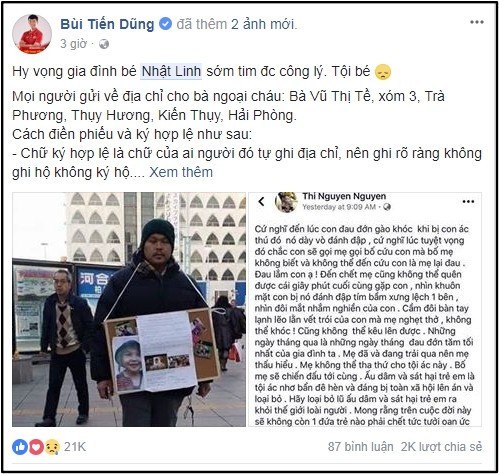Viewport: 499px width, 474px height.
Task: Open the 21K reactions count list
Action: 75,447
